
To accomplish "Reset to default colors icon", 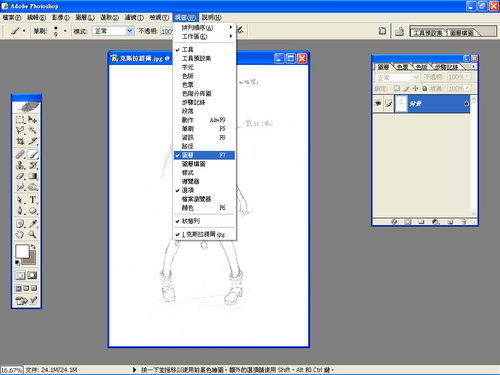I will pos(17,263).
